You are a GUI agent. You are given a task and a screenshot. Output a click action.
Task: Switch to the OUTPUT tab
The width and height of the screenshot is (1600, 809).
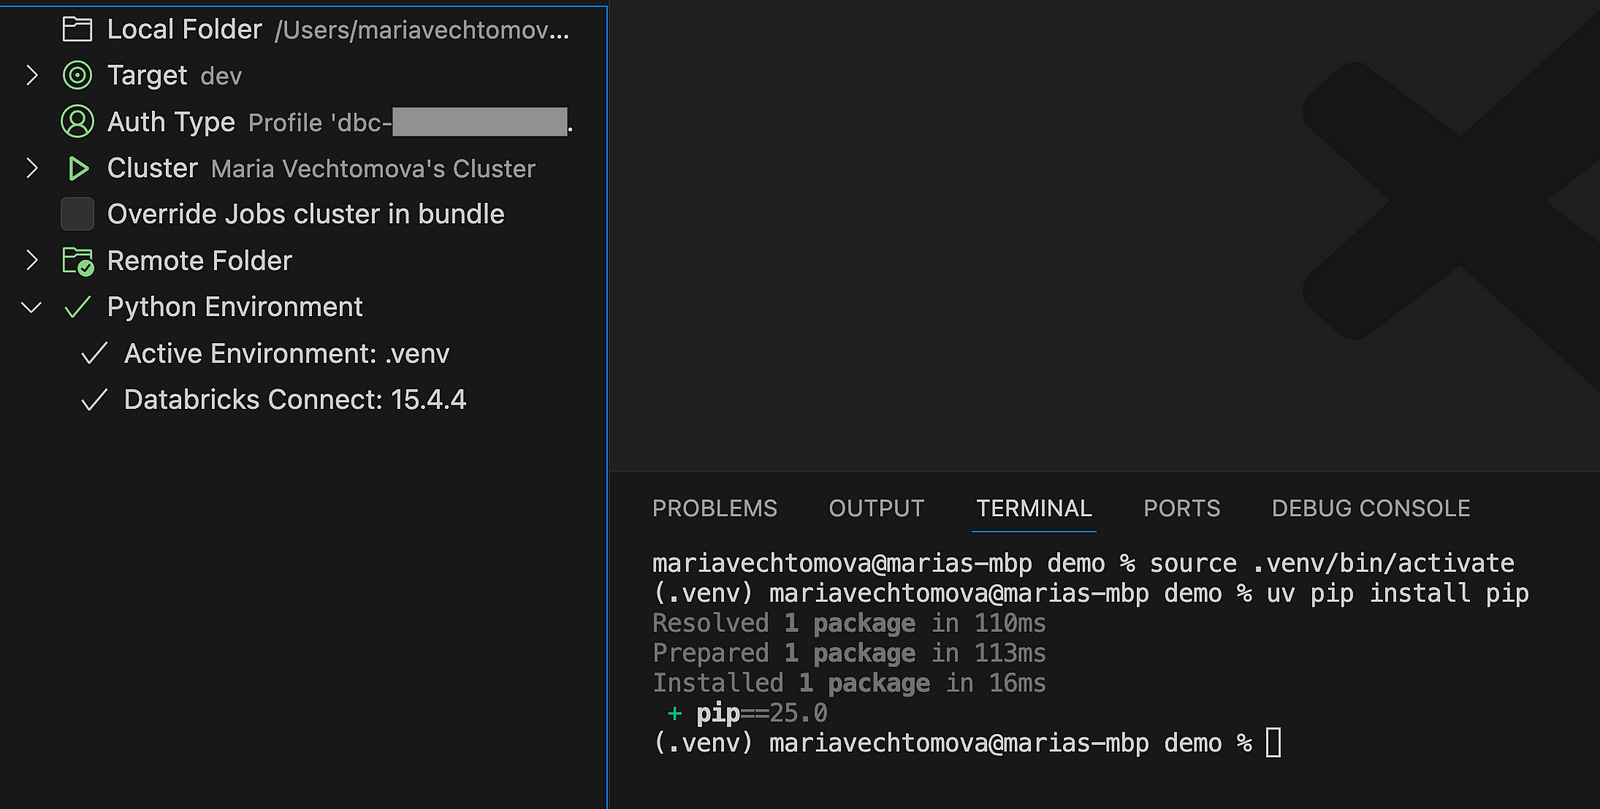pyautogui.click(x=876, y=508)
